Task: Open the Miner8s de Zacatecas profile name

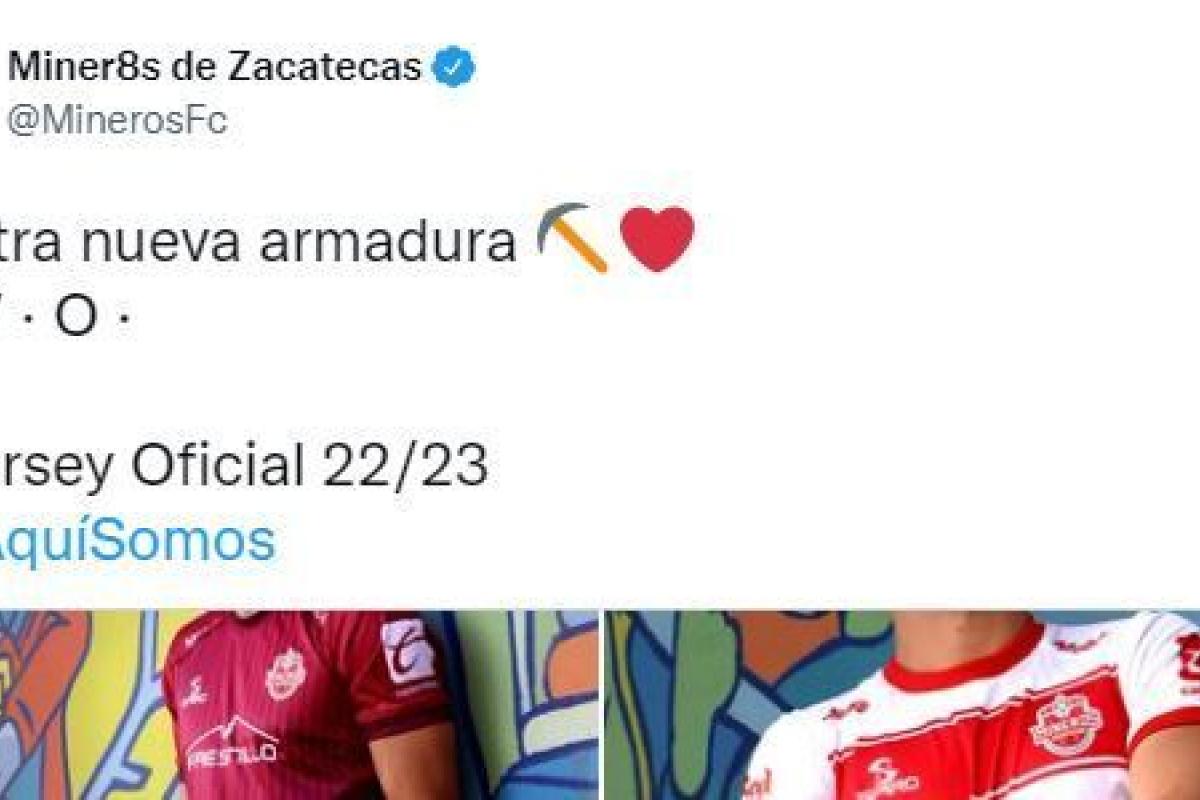Action: pos(215,68)
